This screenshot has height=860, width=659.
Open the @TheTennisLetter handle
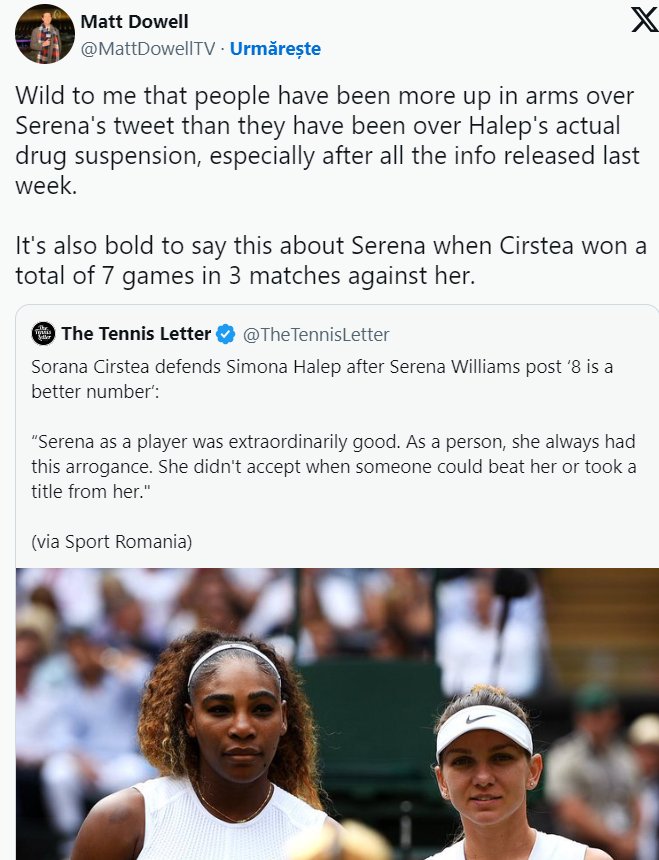point(316,334)
